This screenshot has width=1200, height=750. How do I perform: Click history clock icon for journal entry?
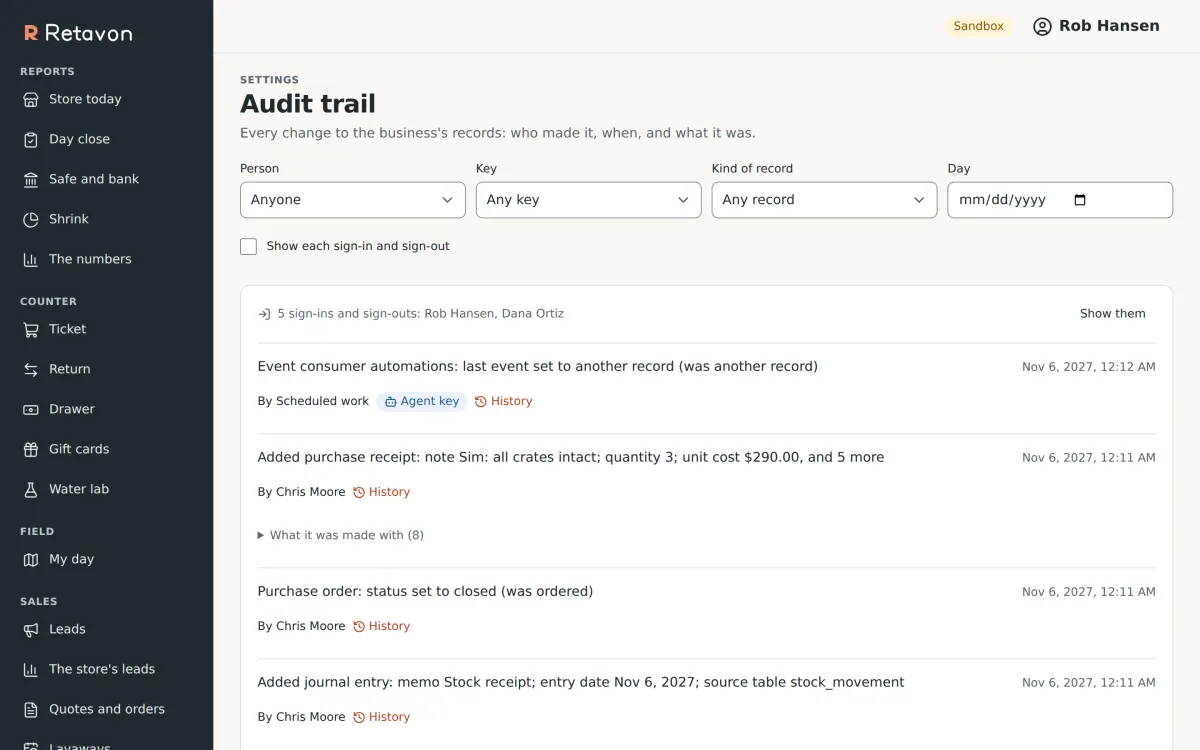359,717
